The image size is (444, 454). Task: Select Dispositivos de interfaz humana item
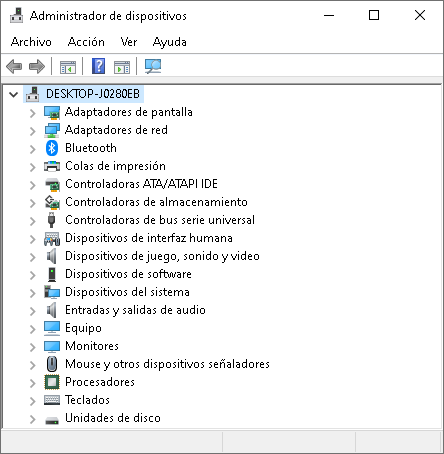pyautogui.click(x=149, y=238)
